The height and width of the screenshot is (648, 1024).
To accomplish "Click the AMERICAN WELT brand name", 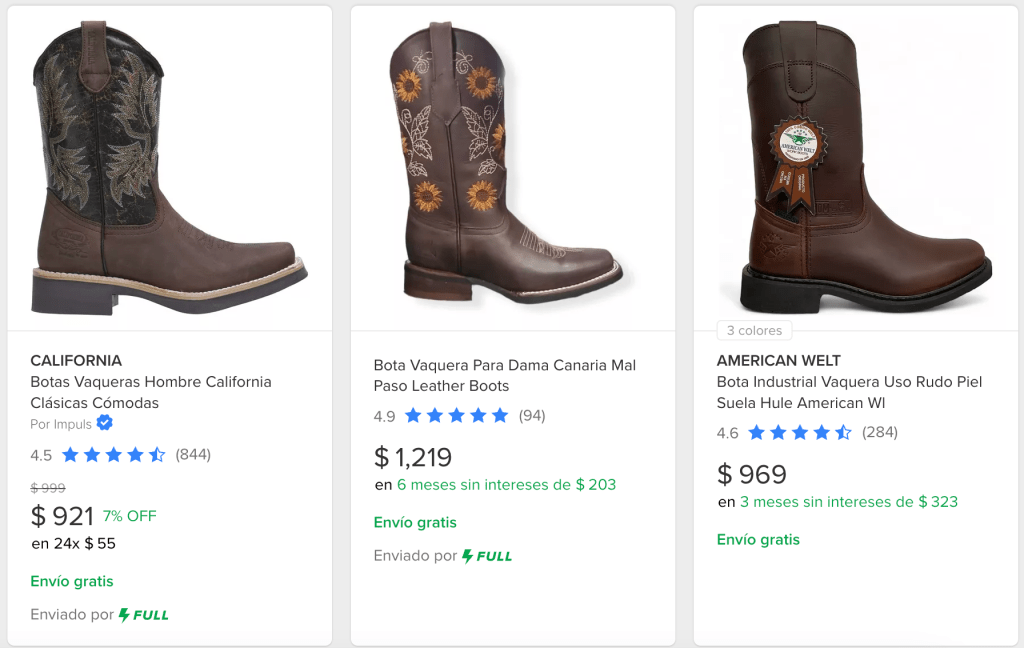I will 778,360.
